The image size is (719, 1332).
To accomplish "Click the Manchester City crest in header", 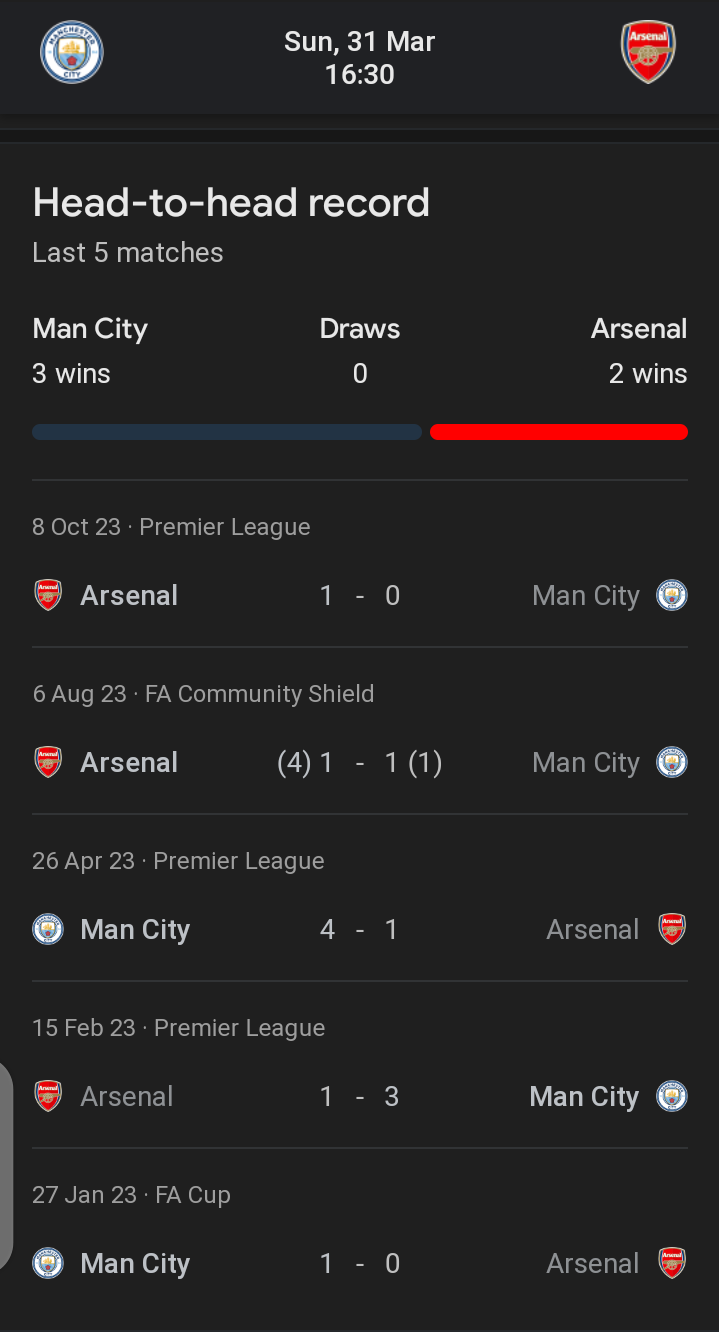I will click(x=72, y=52).
